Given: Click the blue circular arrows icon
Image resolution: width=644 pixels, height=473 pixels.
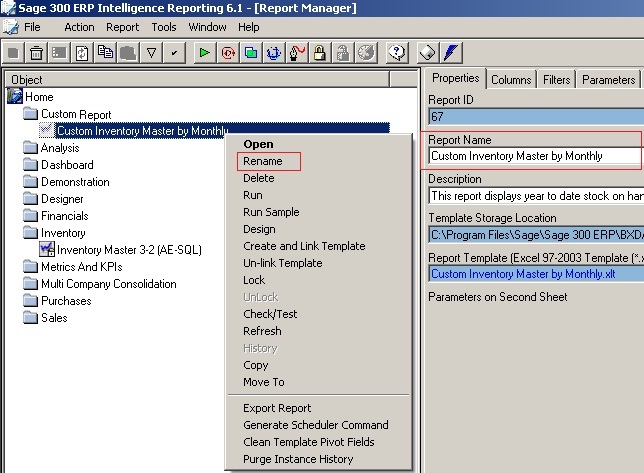Looking at the screenshot, I should pos(274,53).
